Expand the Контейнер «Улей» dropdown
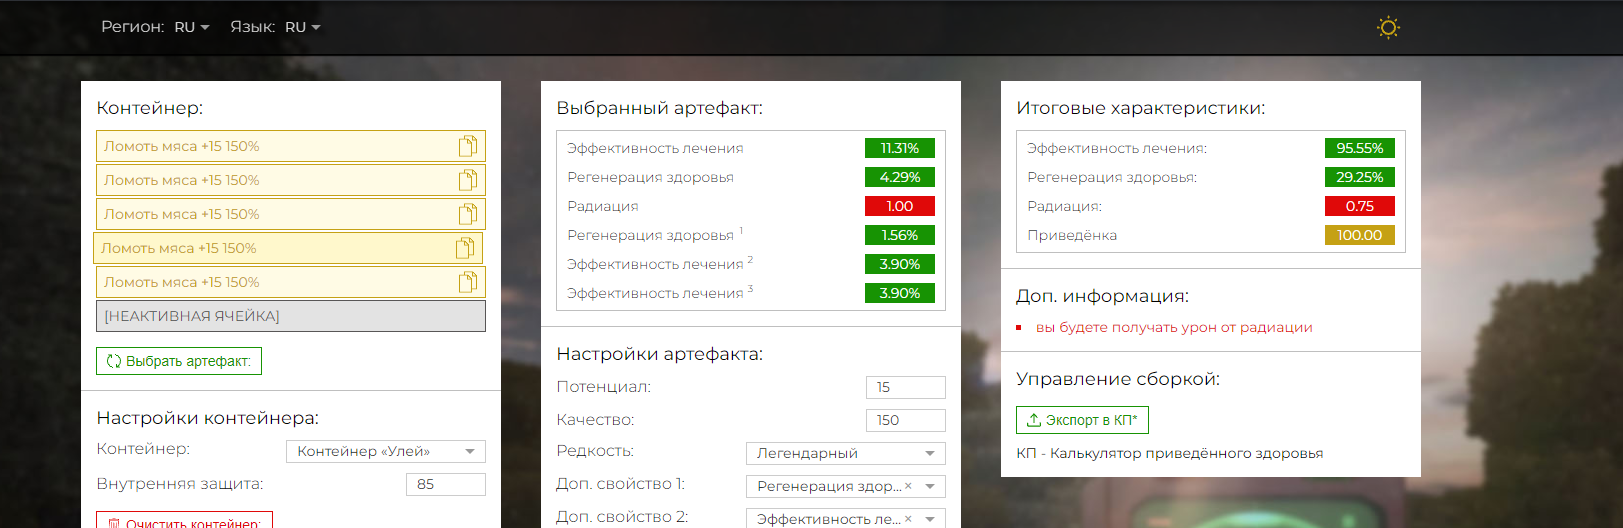This screenshot has height=528, width=1623. pos(470,452)
